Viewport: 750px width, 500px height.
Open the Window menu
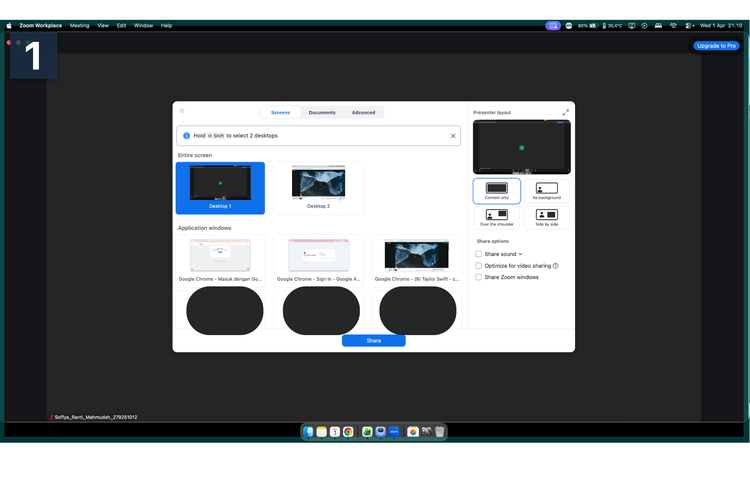[x=143, y=26]
